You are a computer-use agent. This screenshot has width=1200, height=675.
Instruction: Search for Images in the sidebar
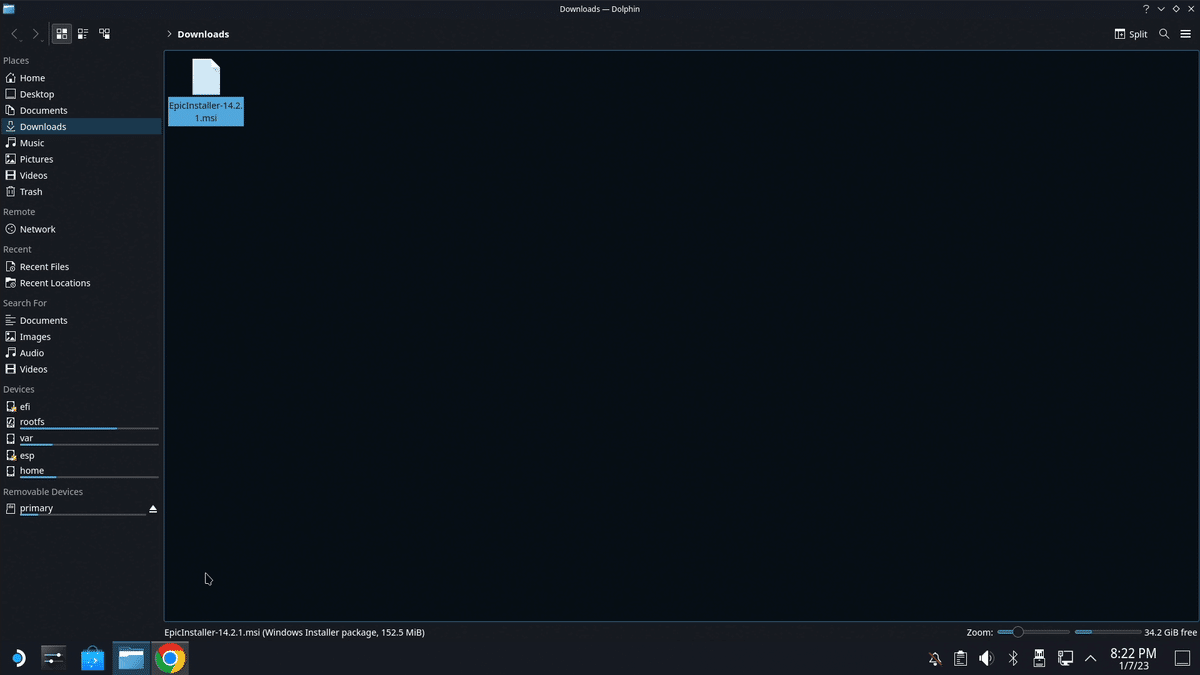click(80, 337)
